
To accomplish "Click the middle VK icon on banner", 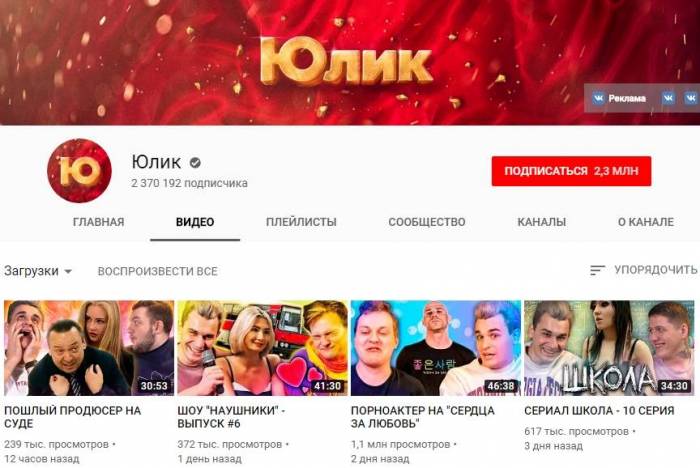I will (668, 98).
